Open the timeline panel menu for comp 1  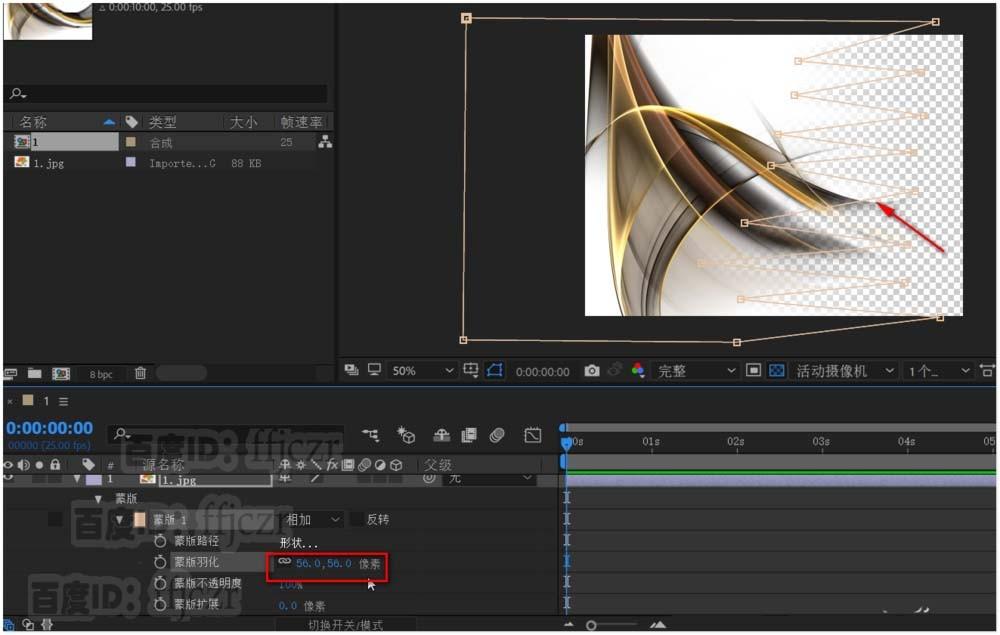click(x=63, y=402)
